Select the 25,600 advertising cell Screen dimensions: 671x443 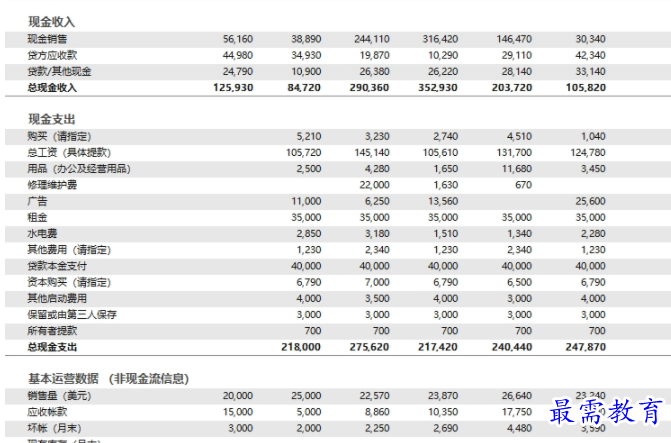591,201
